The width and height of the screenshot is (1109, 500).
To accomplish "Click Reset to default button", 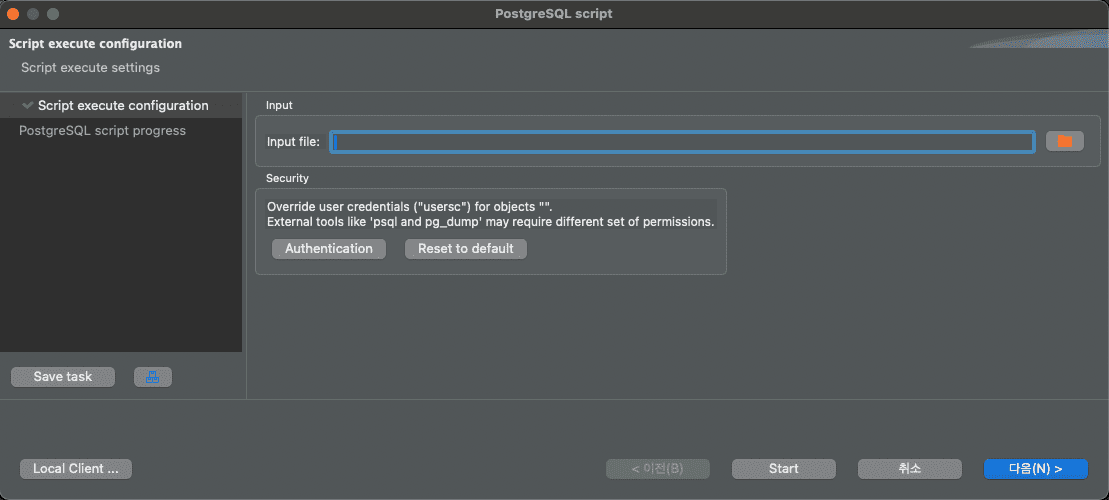I will [465, 249].
